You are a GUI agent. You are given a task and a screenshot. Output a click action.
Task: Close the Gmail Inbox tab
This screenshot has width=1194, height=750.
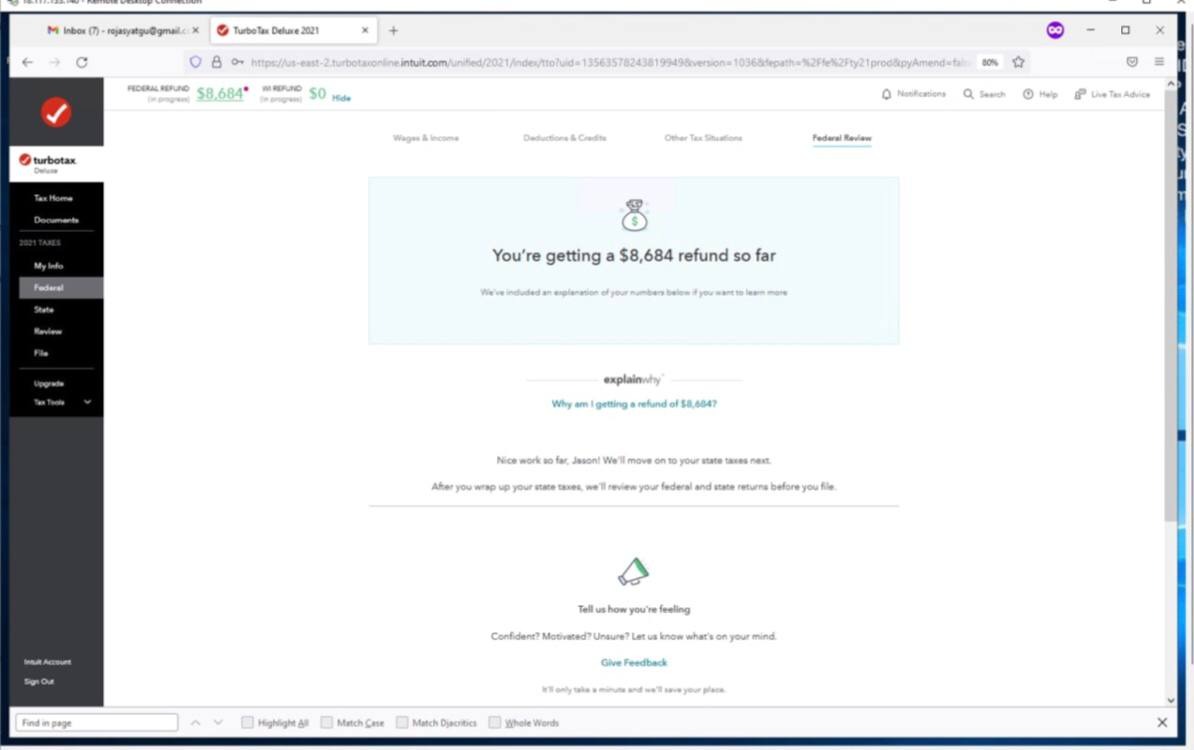pyautogui.click(x=196, y=30)
